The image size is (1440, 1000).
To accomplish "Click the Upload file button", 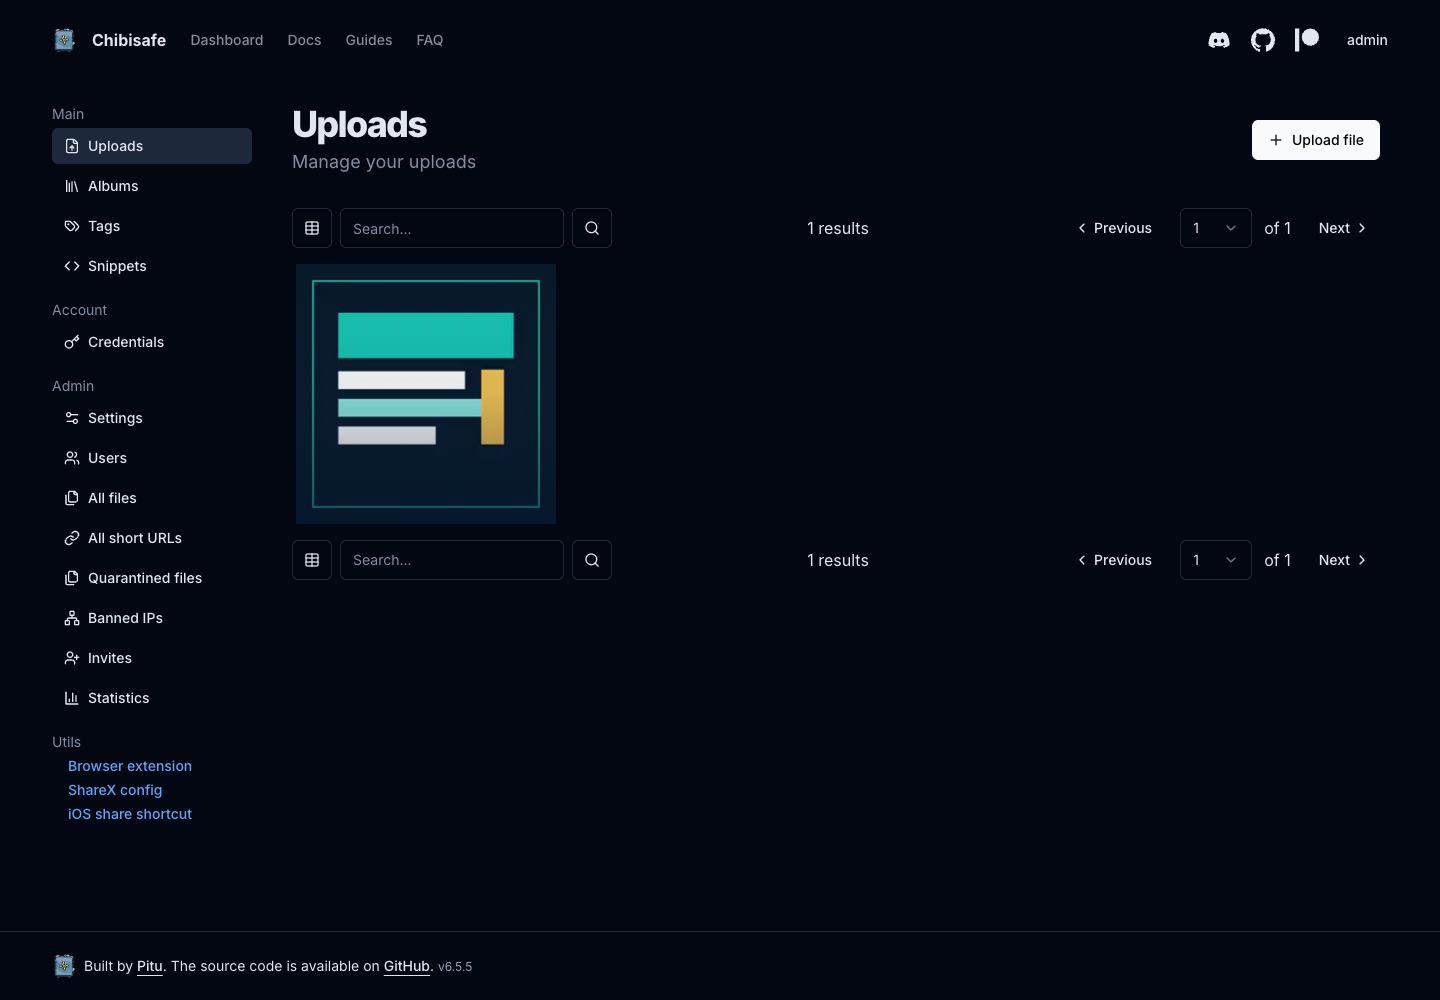I will [1316, 140].
